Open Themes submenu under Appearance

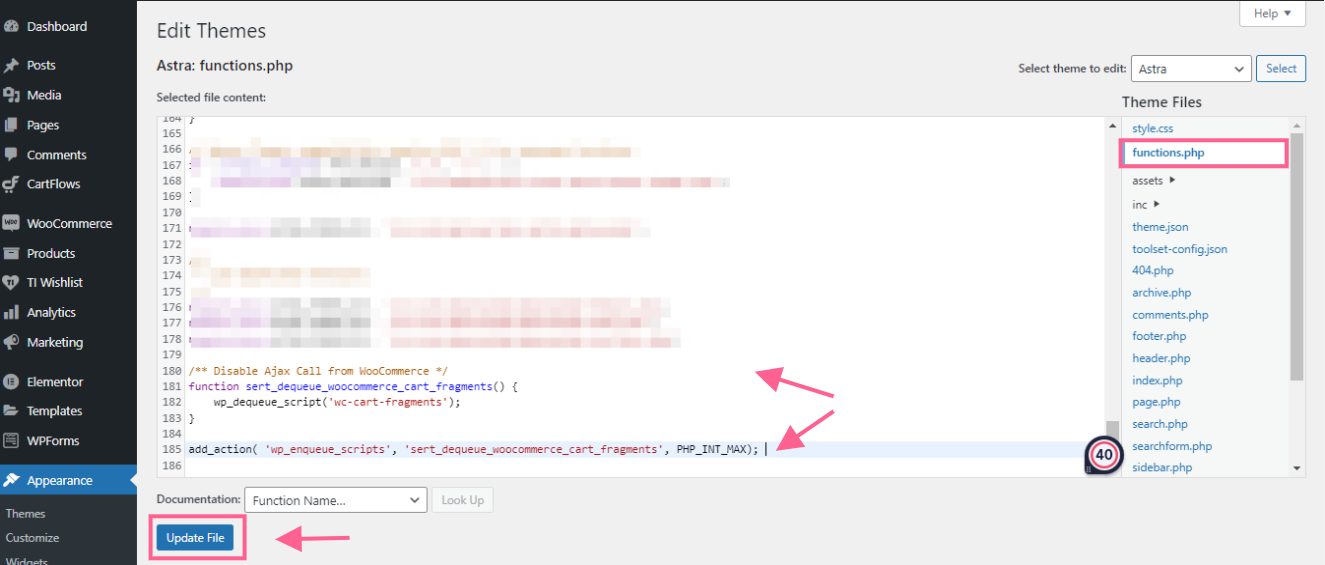pos(26,514)
